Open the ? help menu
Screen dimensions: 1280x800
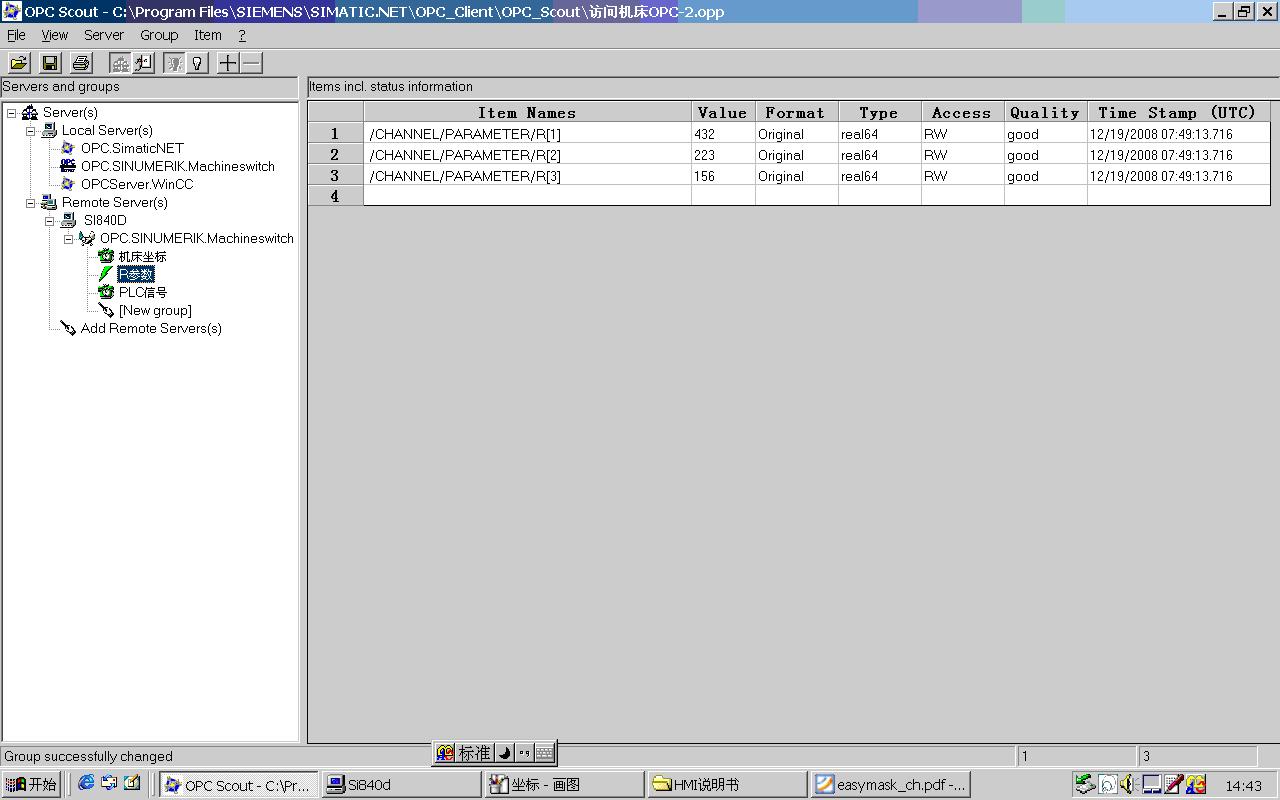coord(242,35)
